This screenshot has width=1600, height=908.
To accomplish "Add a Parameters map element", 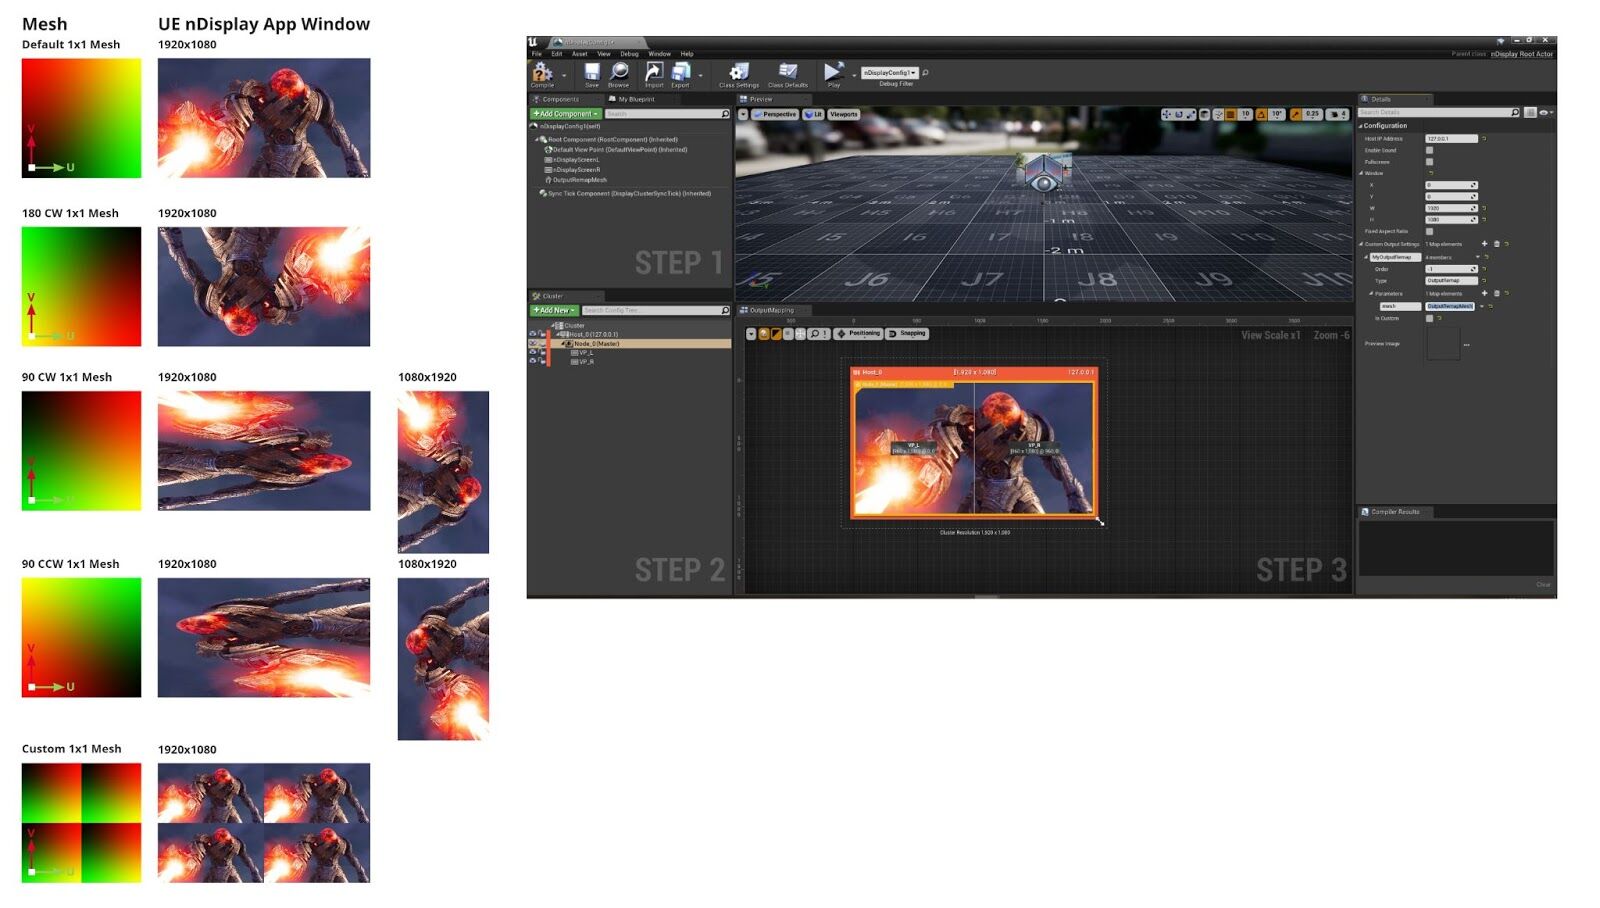I will [1484, 293].
